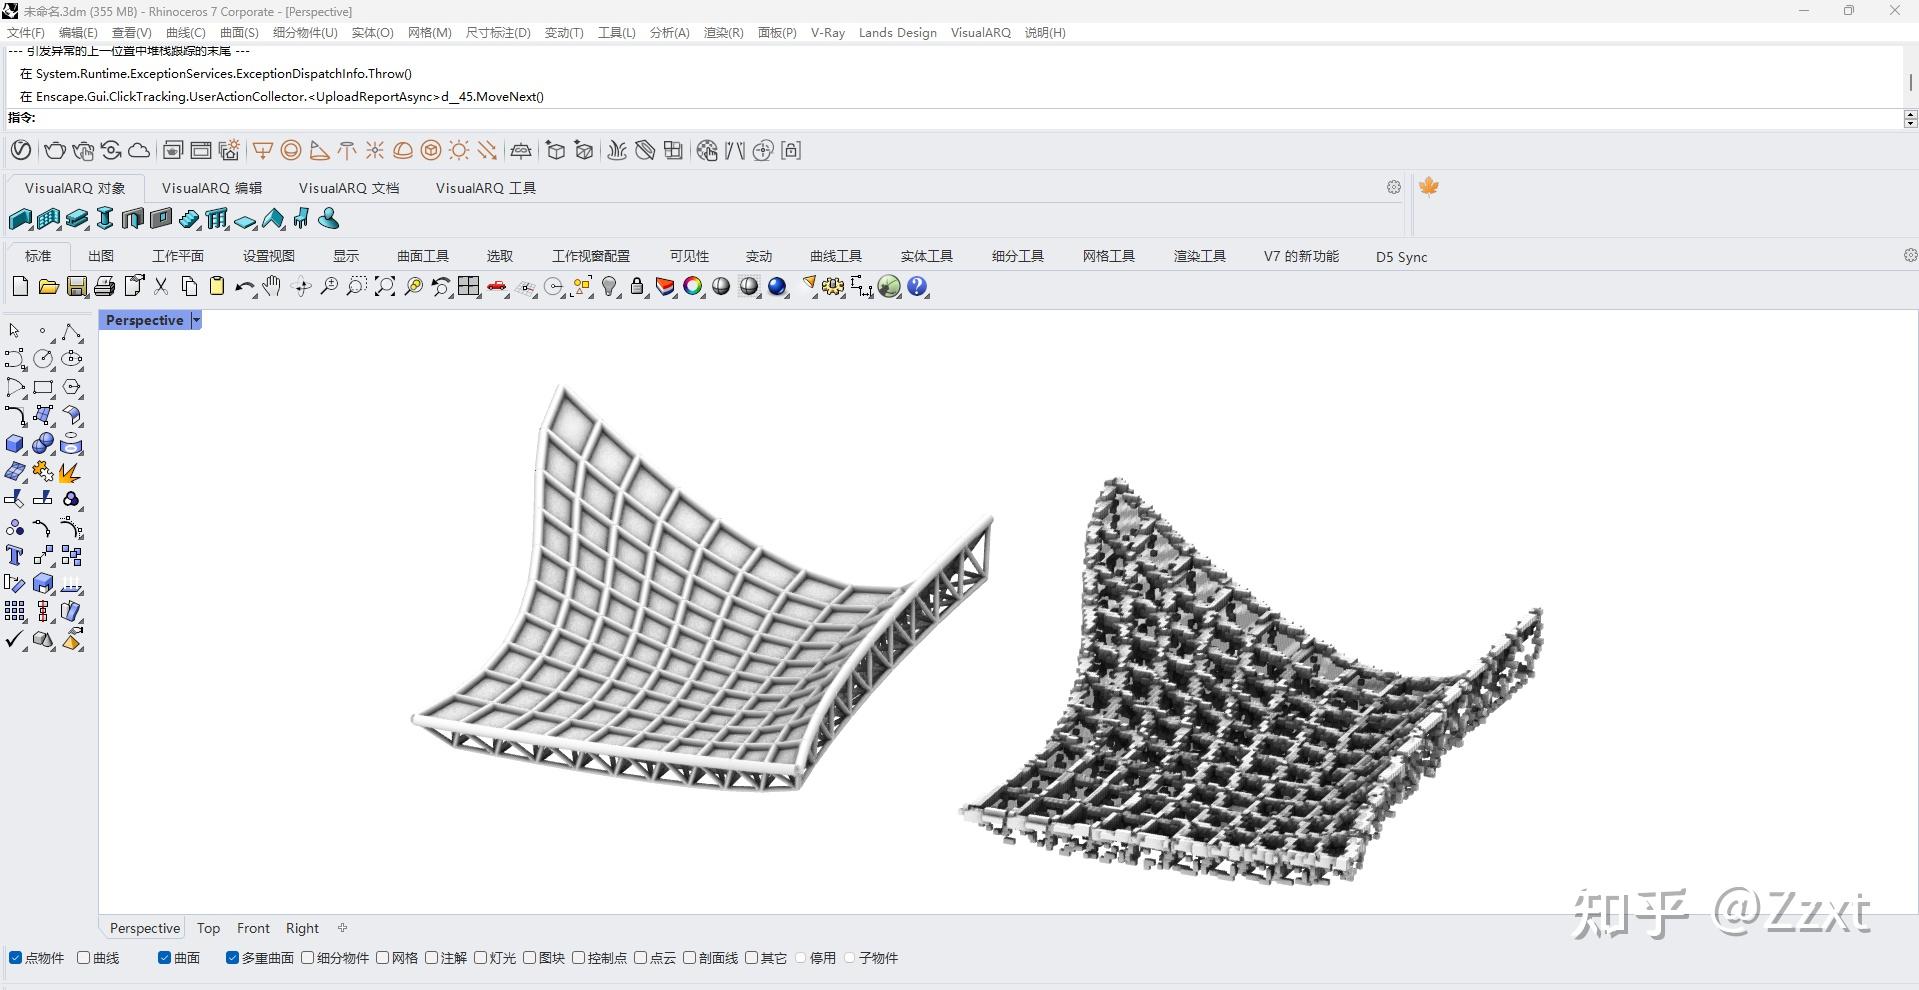
Task: Open the V-Ray menu
Action: point(828,33)
